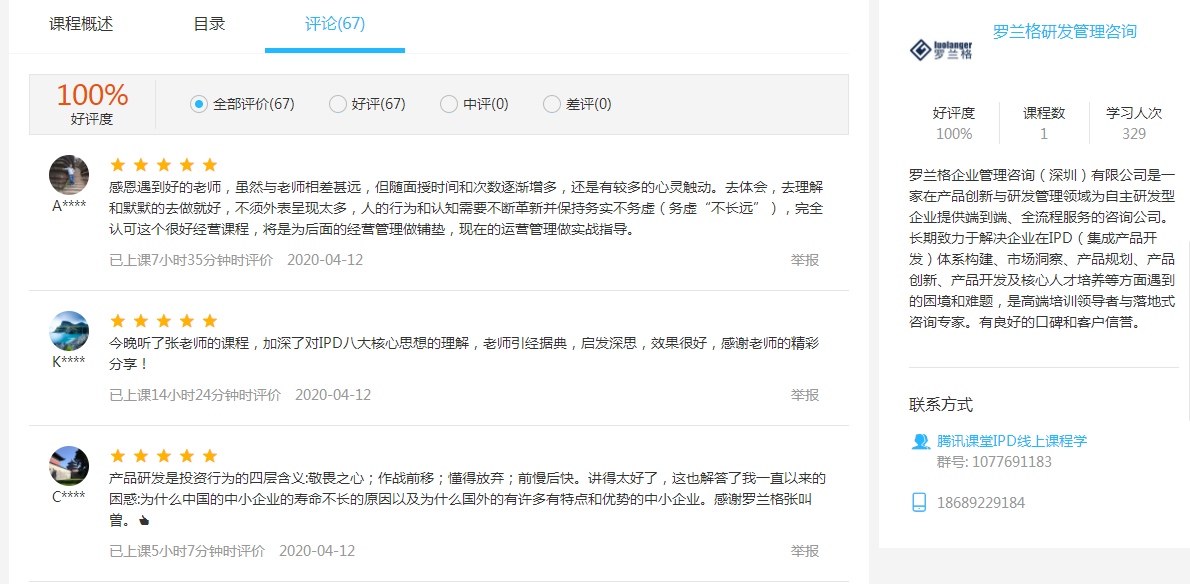Click the Tencent Classroom group person icon
The width and height of the screenshot is (1190, 584).
pos(920,441)
